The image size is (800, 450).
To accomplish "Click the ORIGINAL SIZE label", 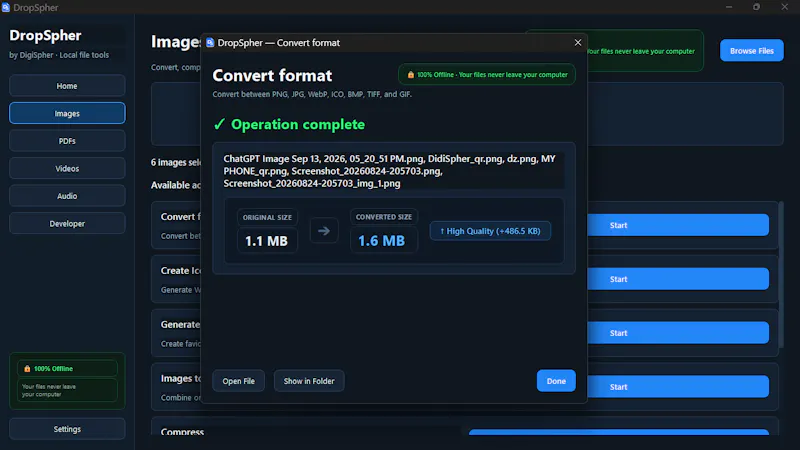I will pyautogui.click(x=267, y=217).
